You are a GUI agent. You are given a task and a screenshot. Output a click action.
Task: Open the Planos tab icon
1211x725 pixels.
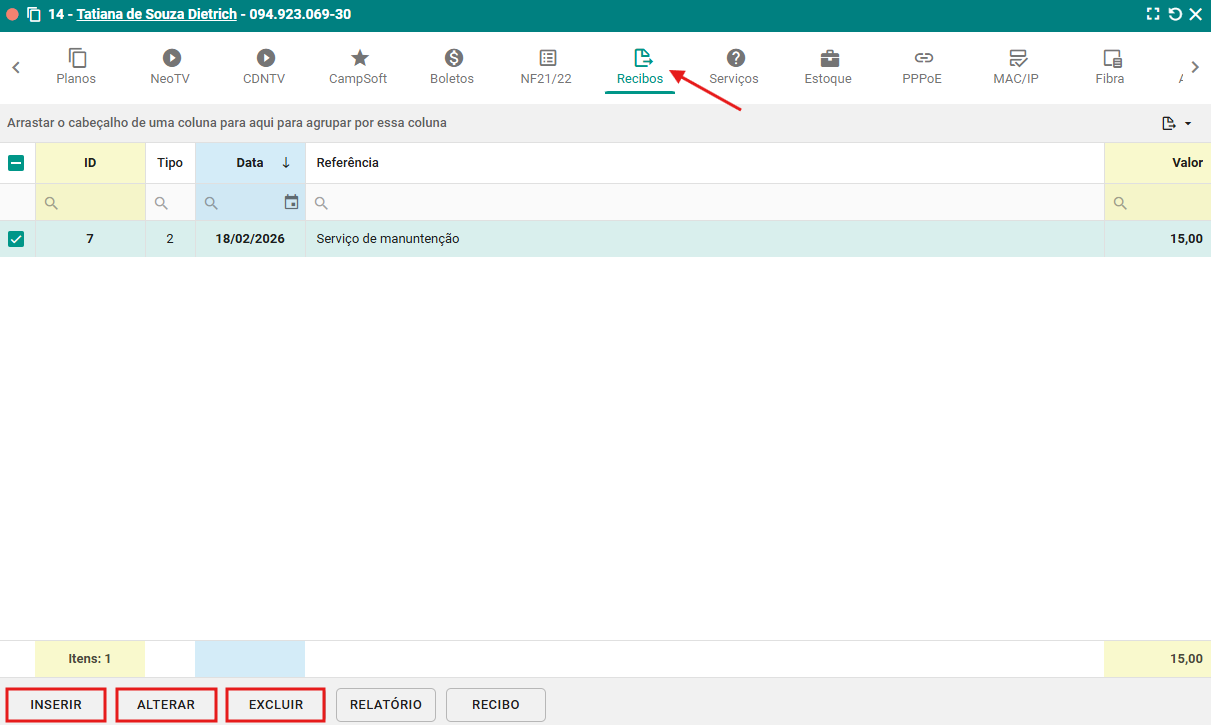click(77, 59)
